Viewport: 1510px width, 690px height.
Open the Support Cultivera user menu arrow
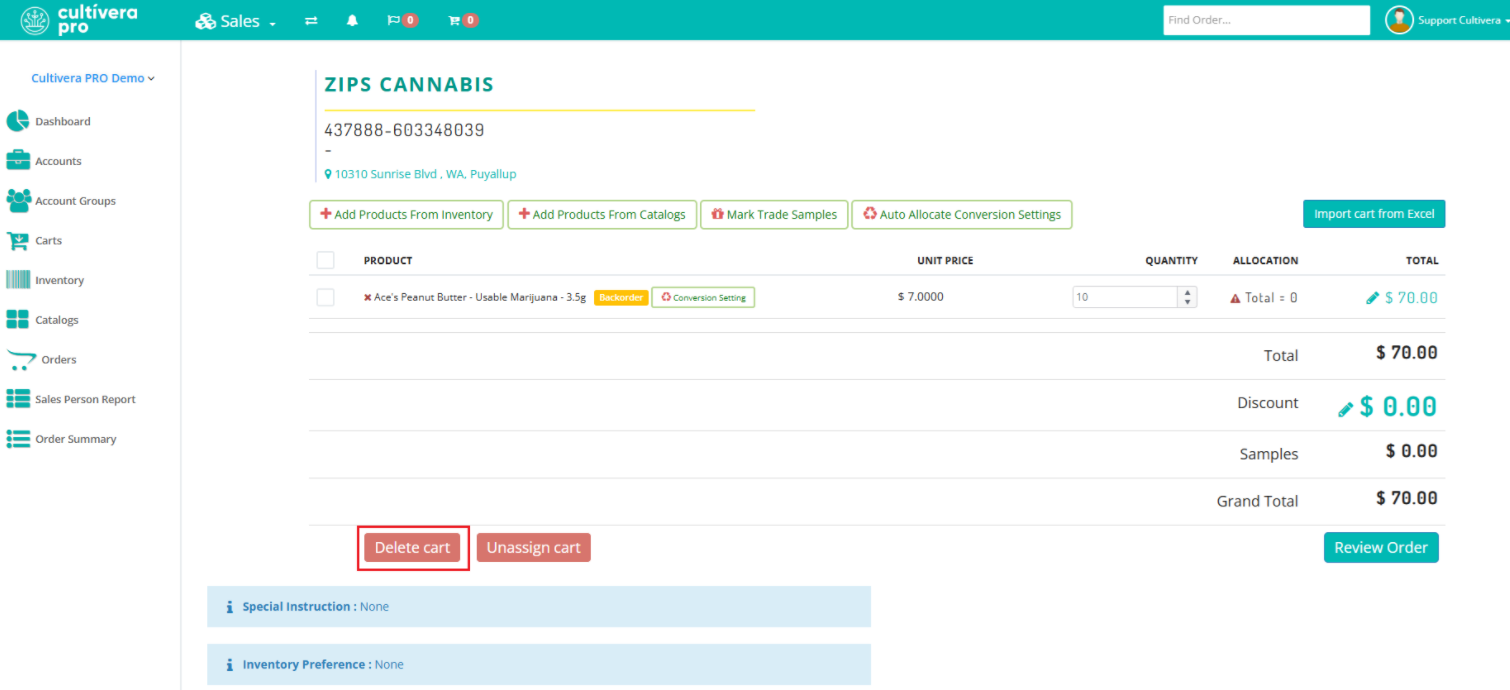tap(1506, 21)
